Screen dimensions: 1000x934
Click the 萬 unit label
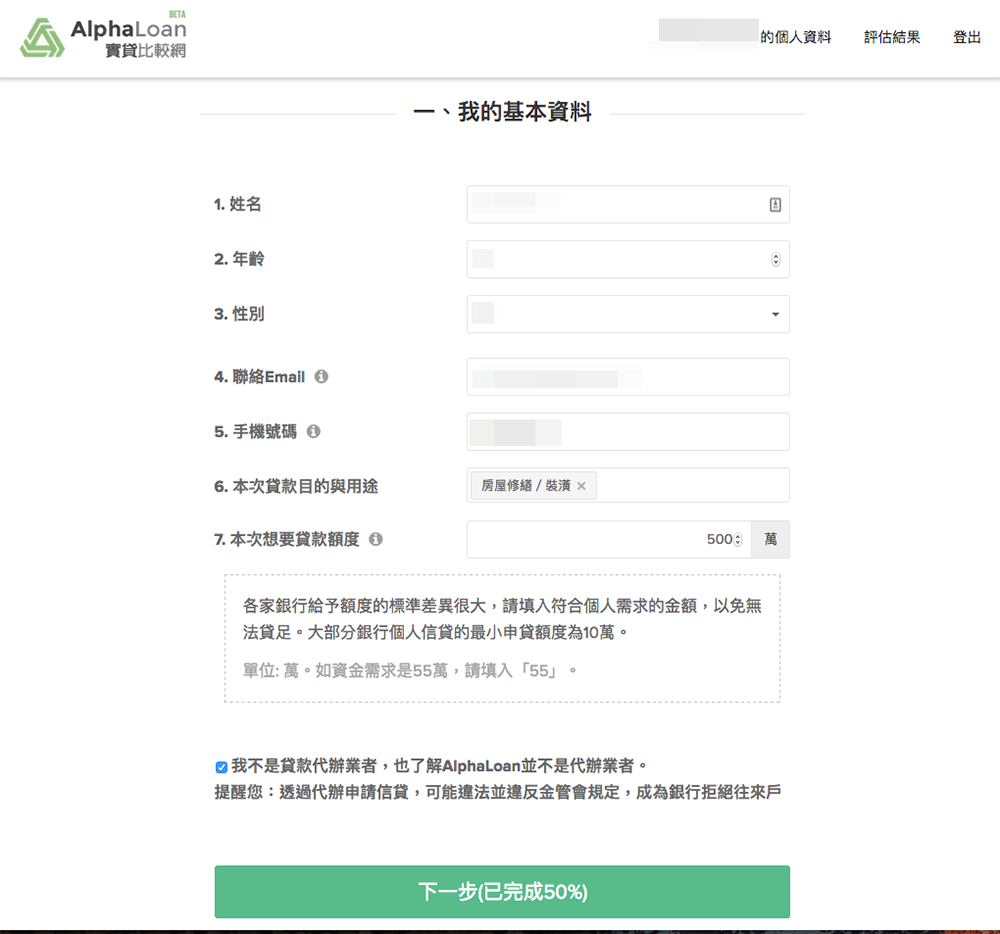(770, 539)
